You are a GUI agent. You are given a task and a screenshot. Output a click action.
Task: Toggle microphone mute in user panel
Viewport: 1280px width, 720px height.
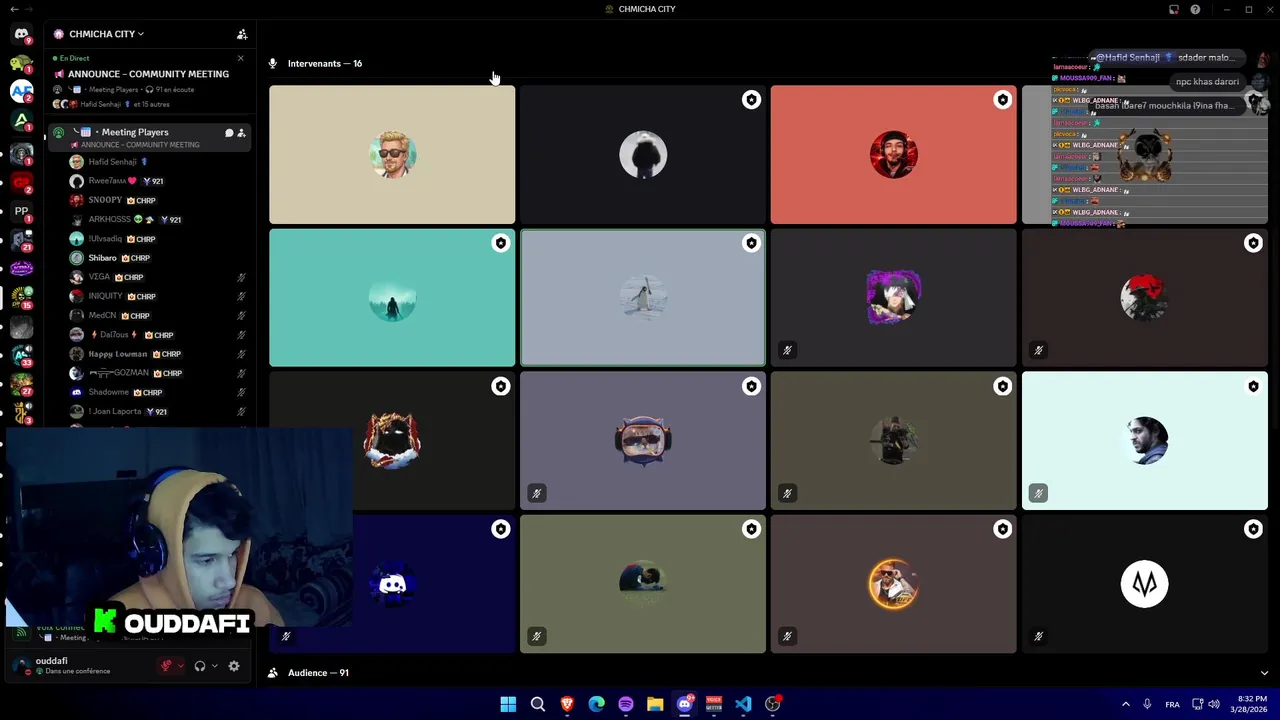[166, 666]
